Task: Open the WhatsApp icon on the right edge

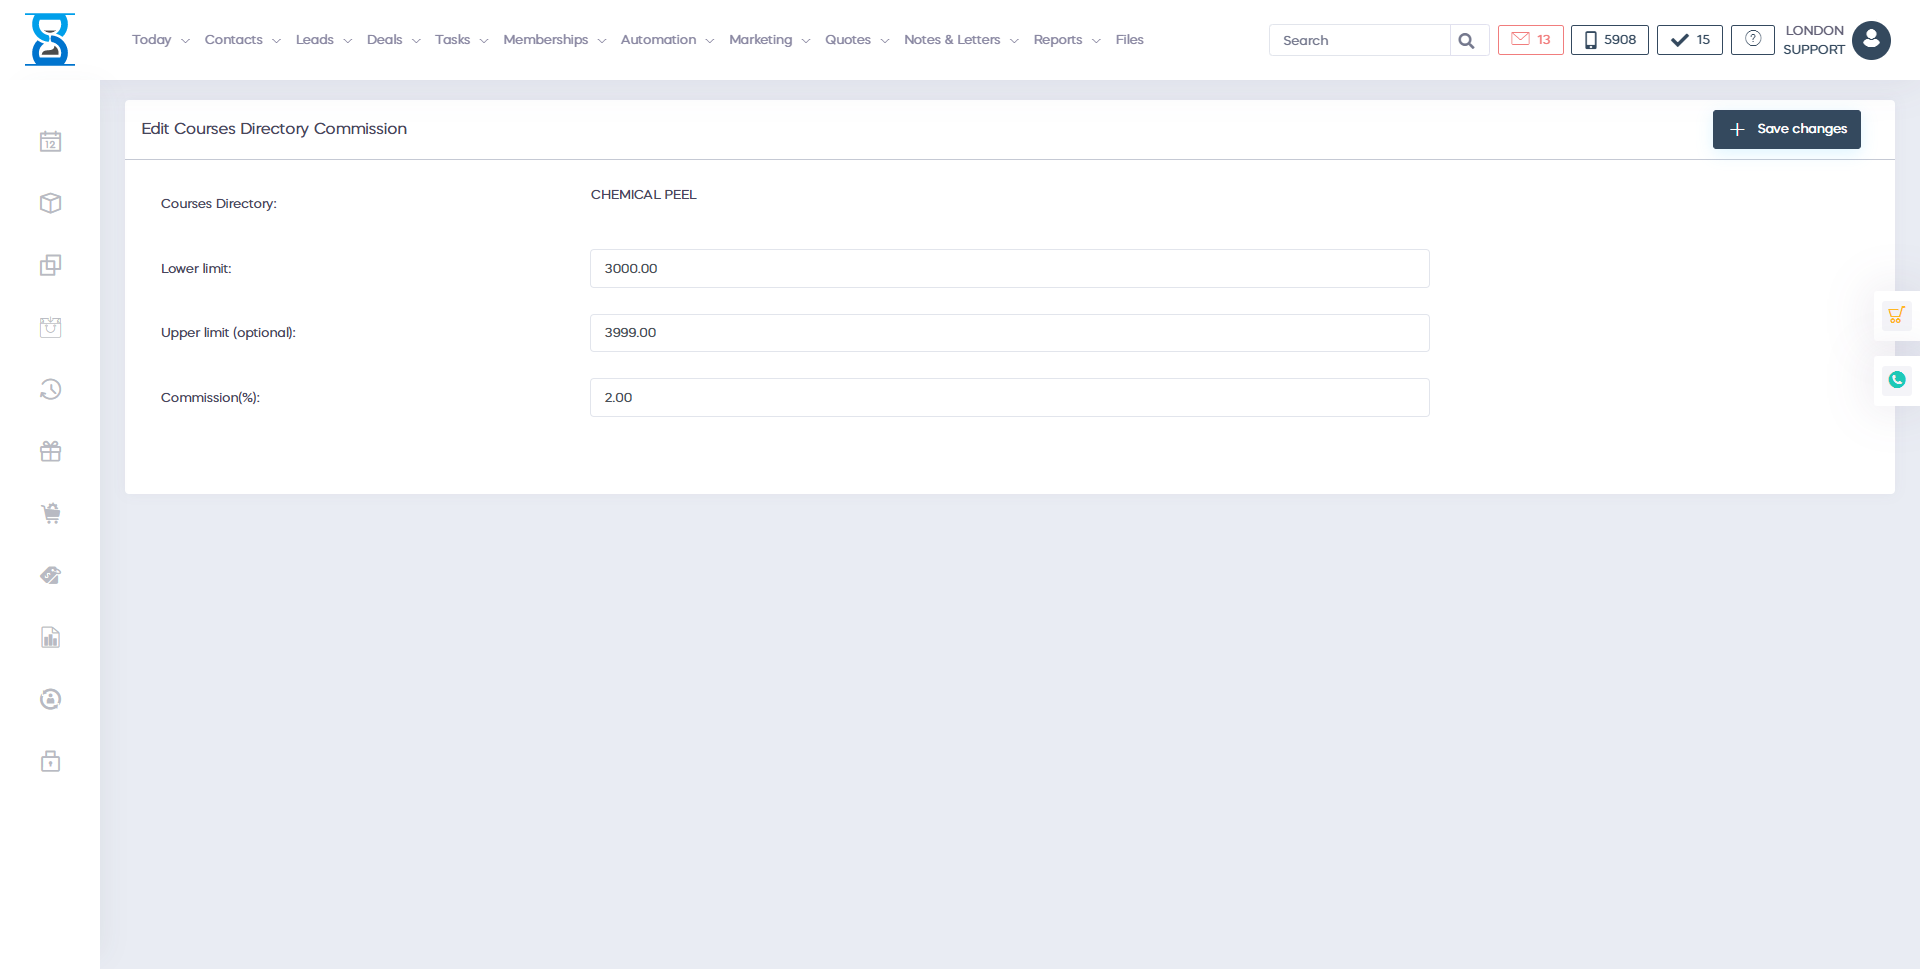Action: (1897, 380)
